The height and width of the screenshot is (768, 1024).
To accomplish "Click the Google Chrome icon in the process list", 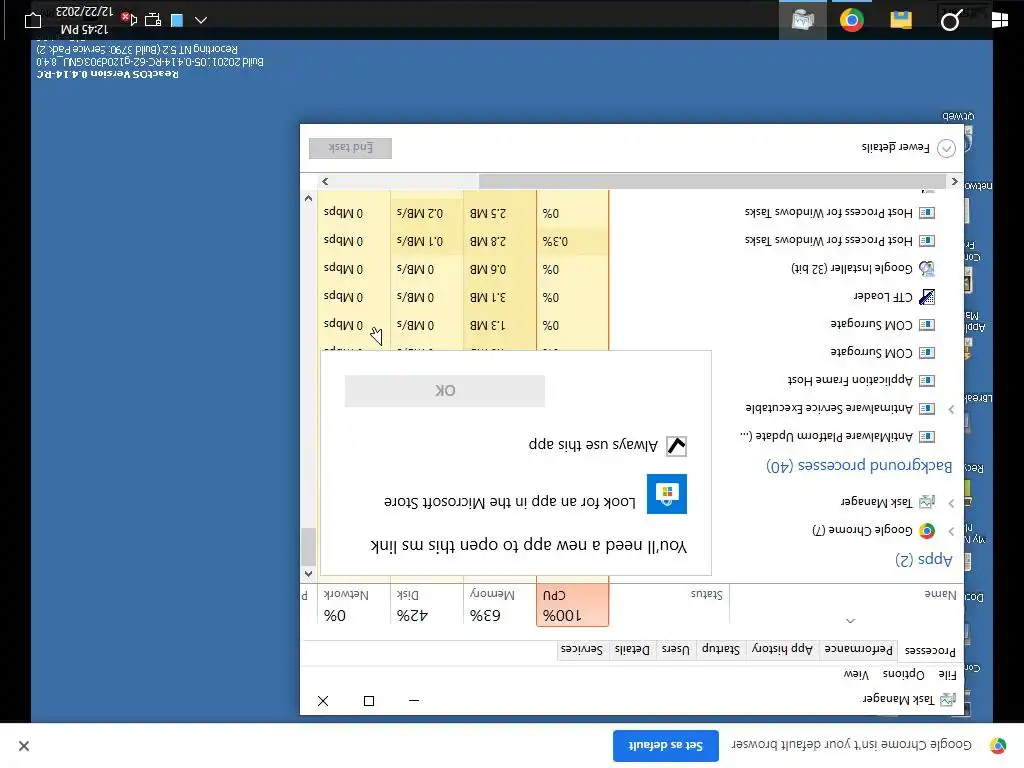I will [x=927, y=530].
